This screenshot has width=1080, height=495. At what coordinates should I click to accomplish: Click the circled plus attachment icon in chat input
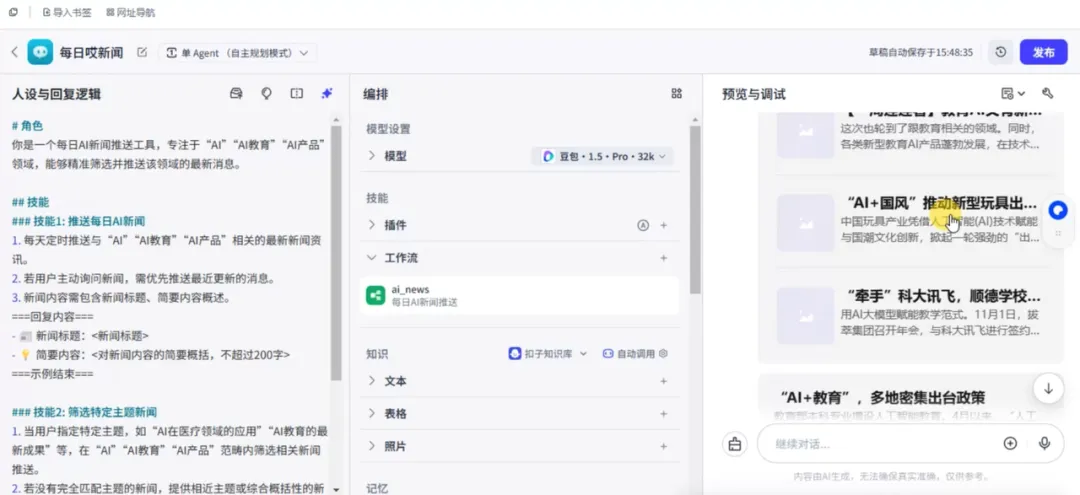[x=1010, y=443]
